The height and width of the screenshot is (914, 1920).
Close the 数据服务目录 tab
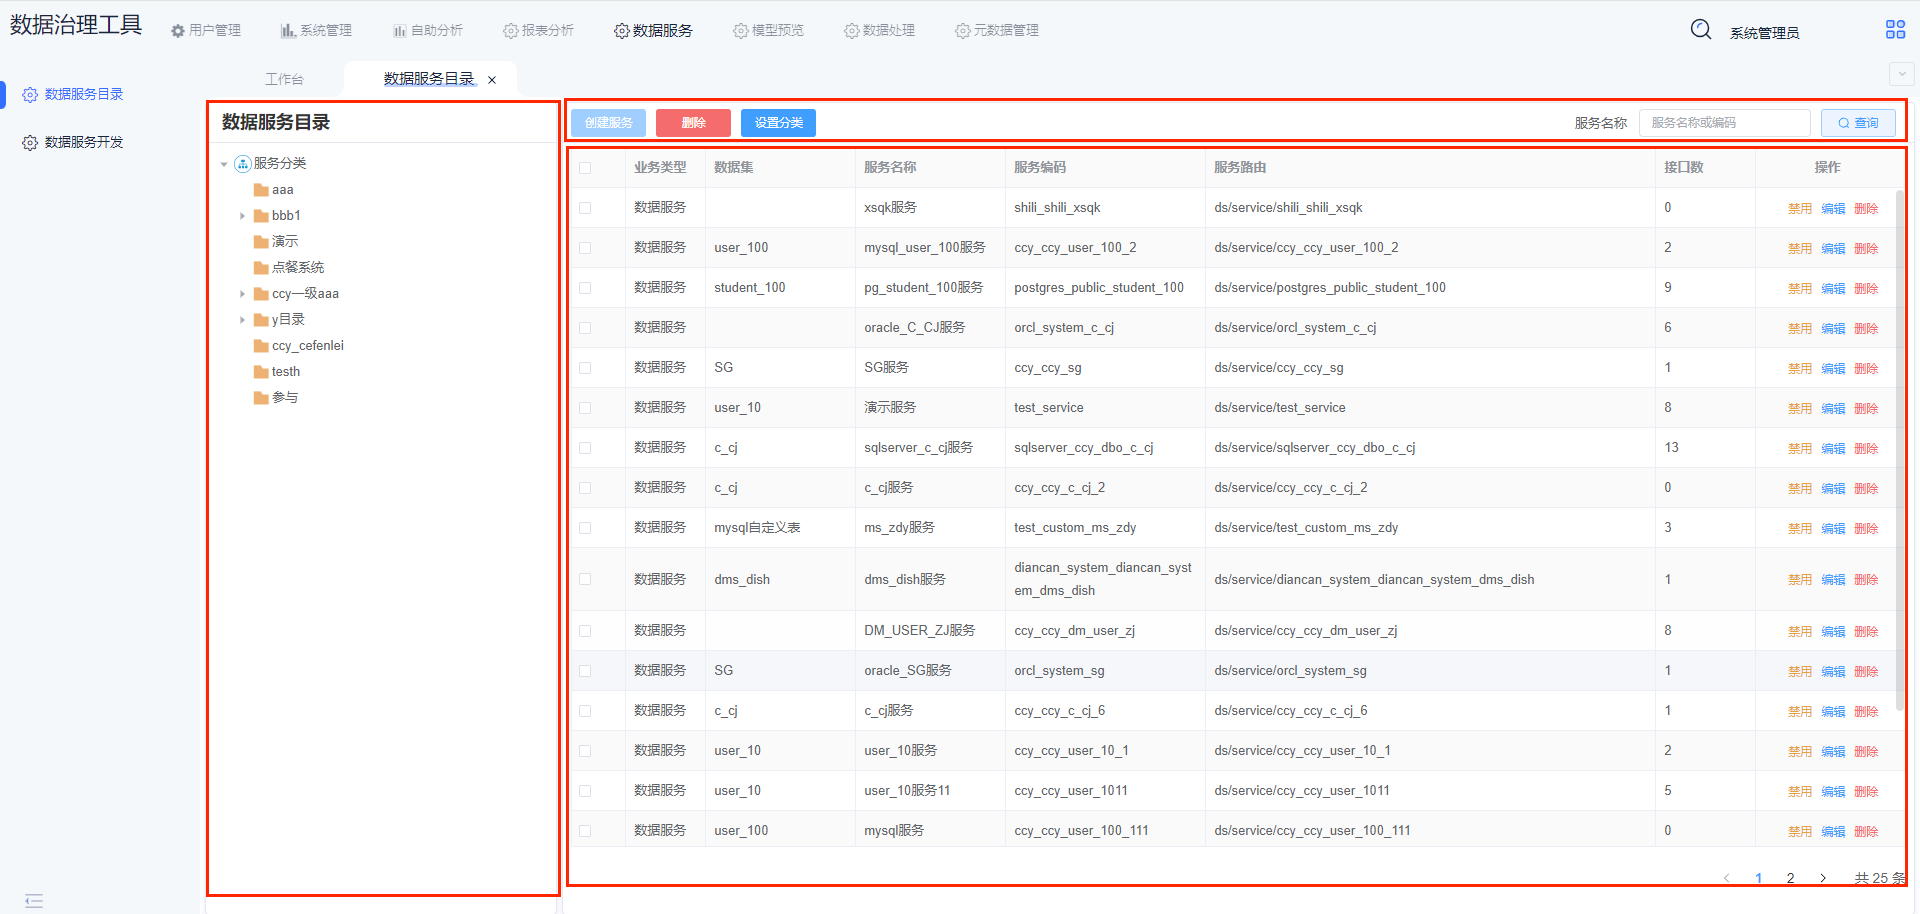[492, 80]
